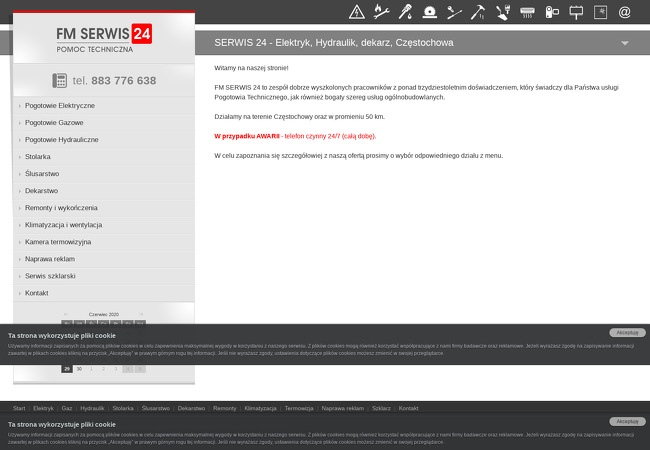650x450 pixels.
Task: Click the gas service flame-and-wrench icon
Action: click(381, 12)
